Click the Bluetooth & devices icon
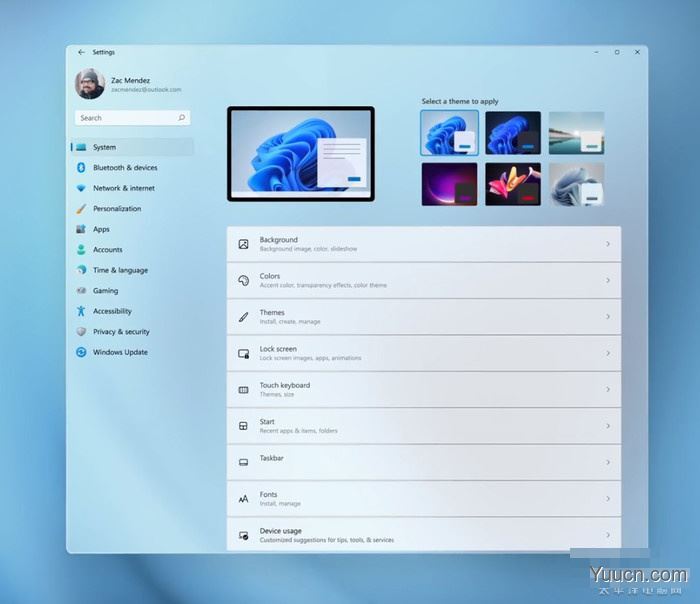The width and height of the screenshot is (700, 604). tap(81, 167)
